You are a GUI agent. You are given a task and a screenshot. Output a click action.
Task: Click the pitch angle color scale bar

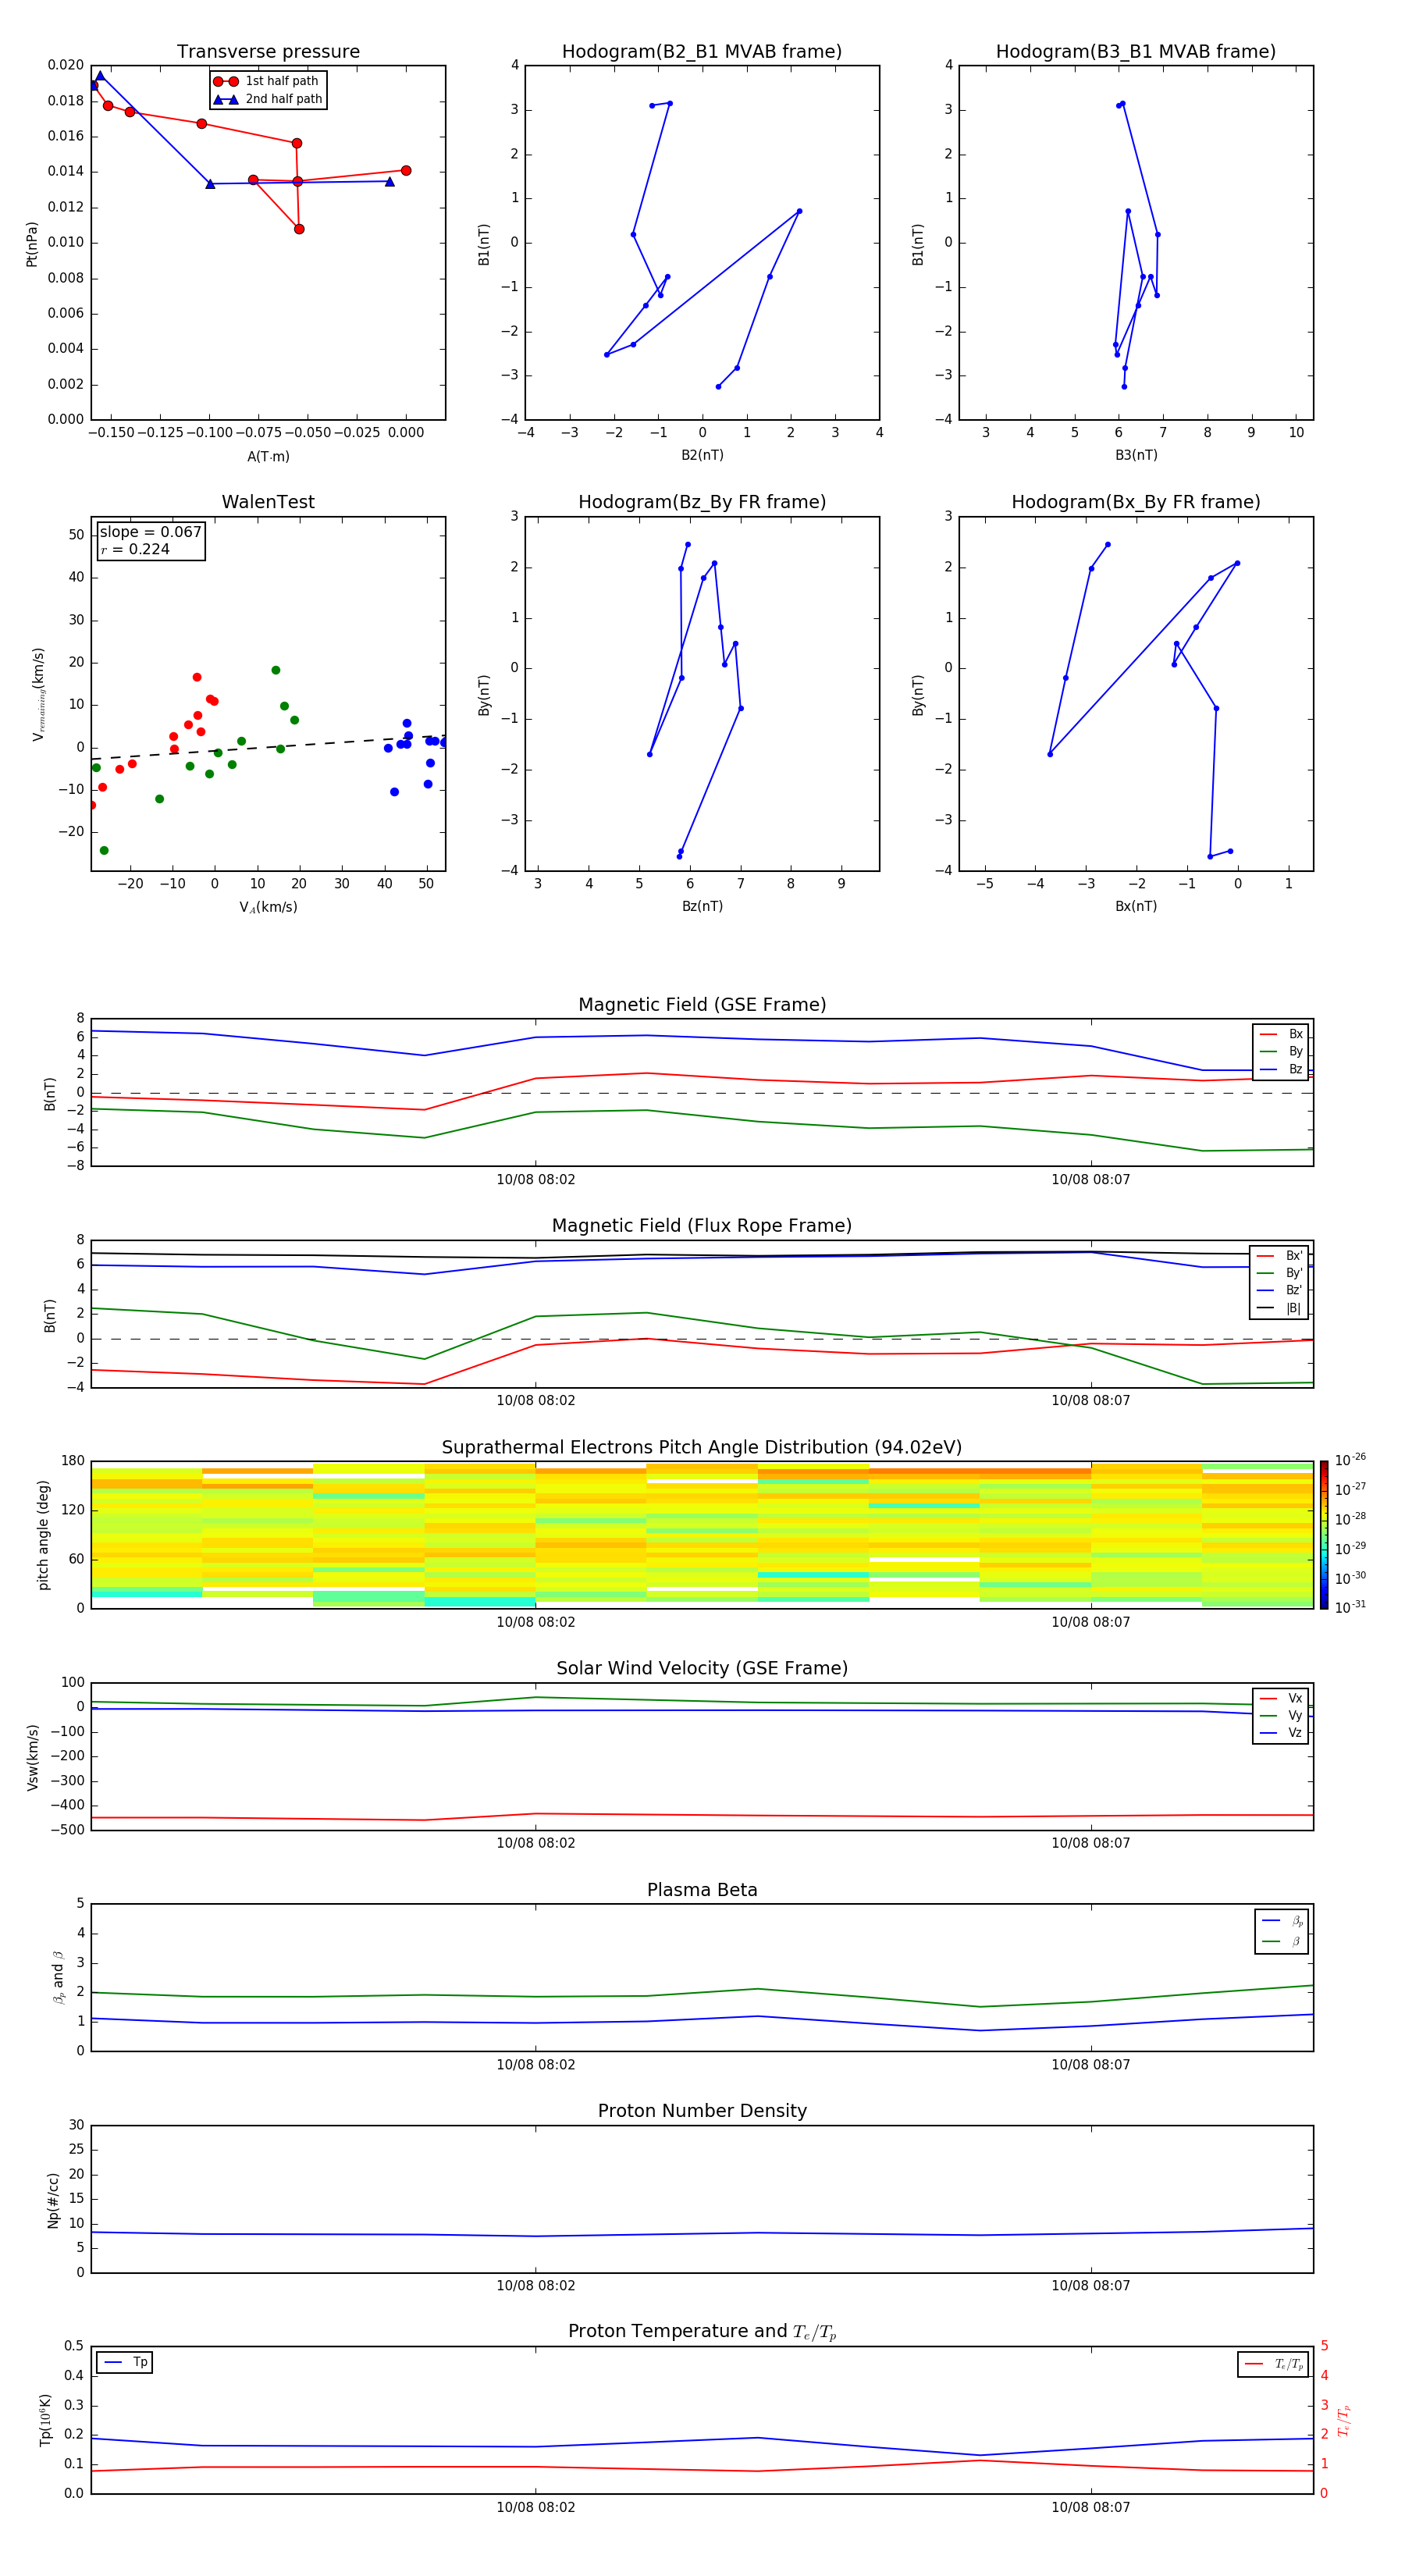pyautogui.click(x=1324, y=1535)
